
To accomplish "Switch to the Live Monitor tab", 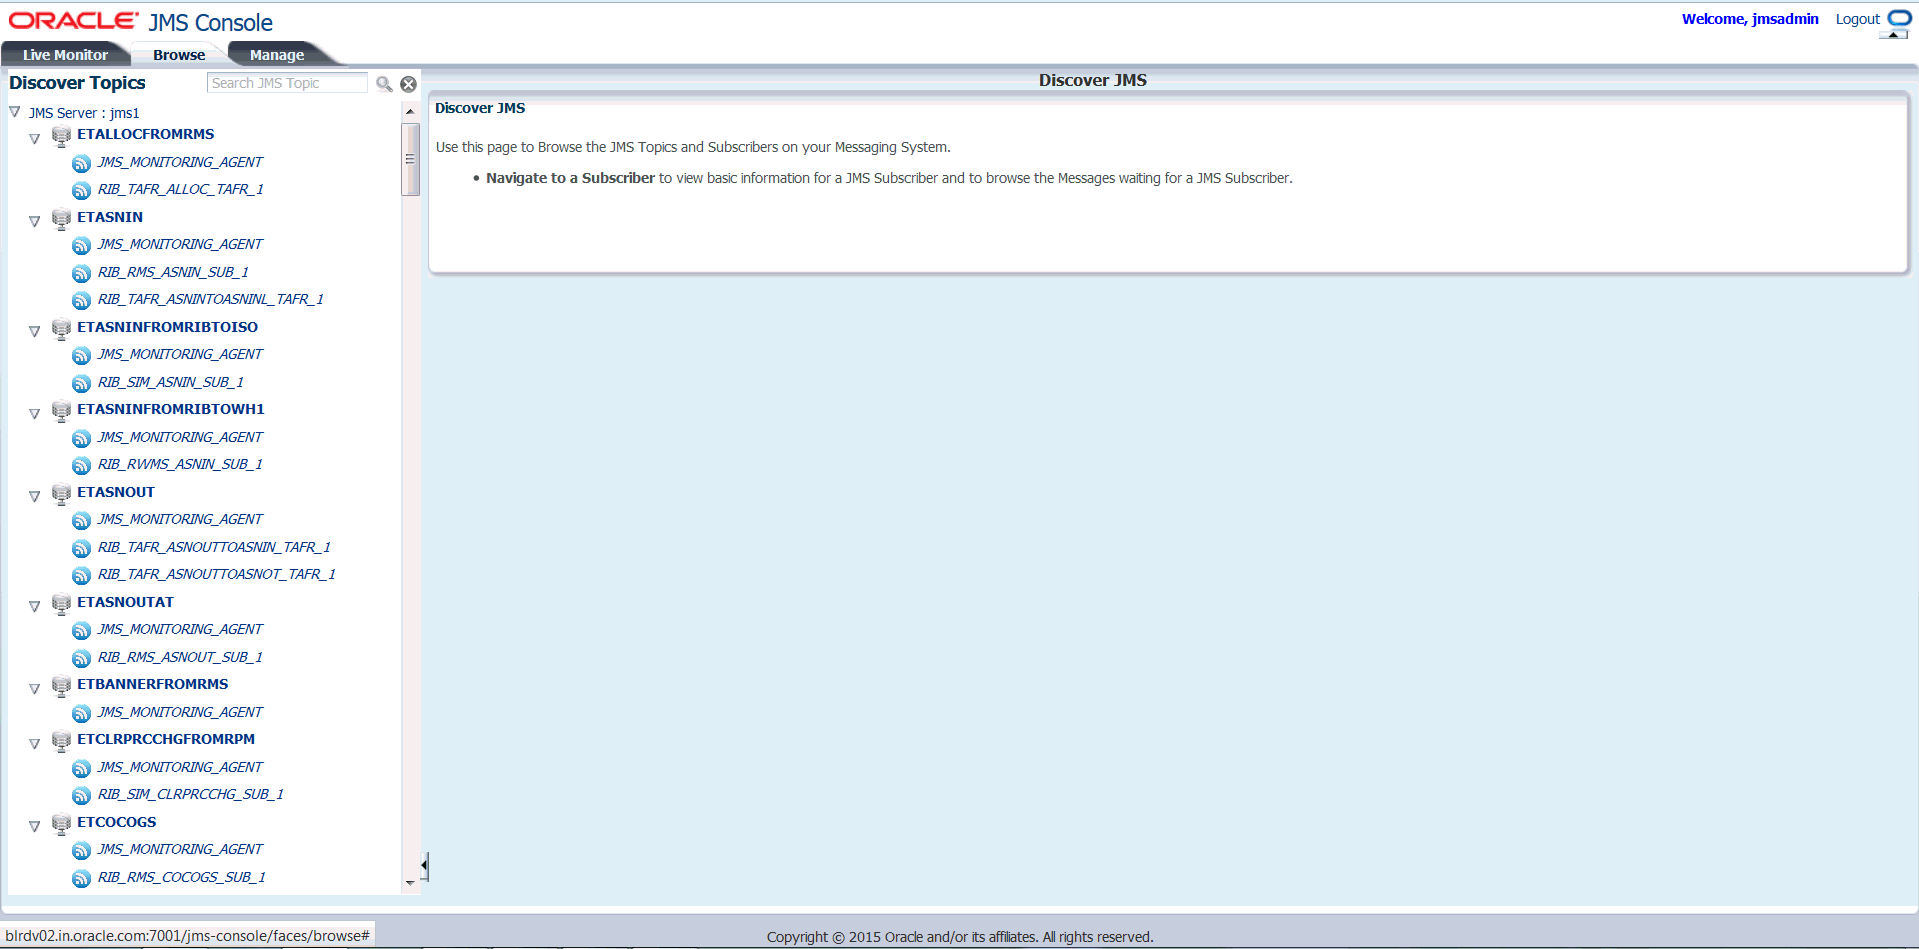I will coord(66,55).
